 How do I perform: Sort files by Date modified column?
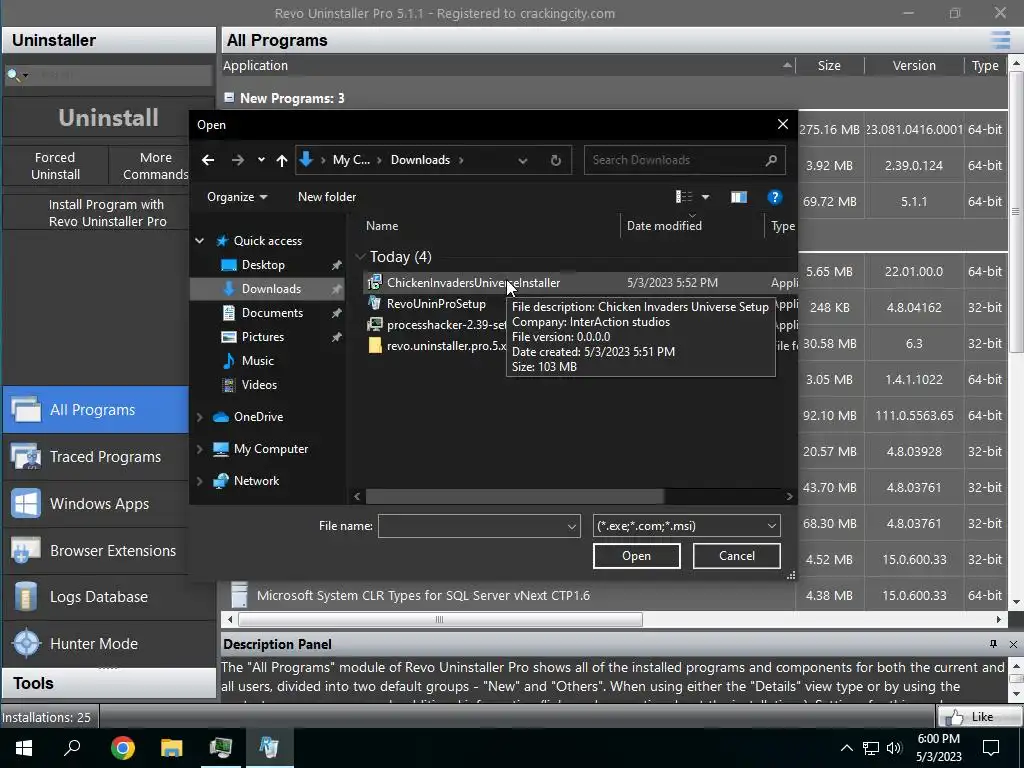click(x=664, y=226)
